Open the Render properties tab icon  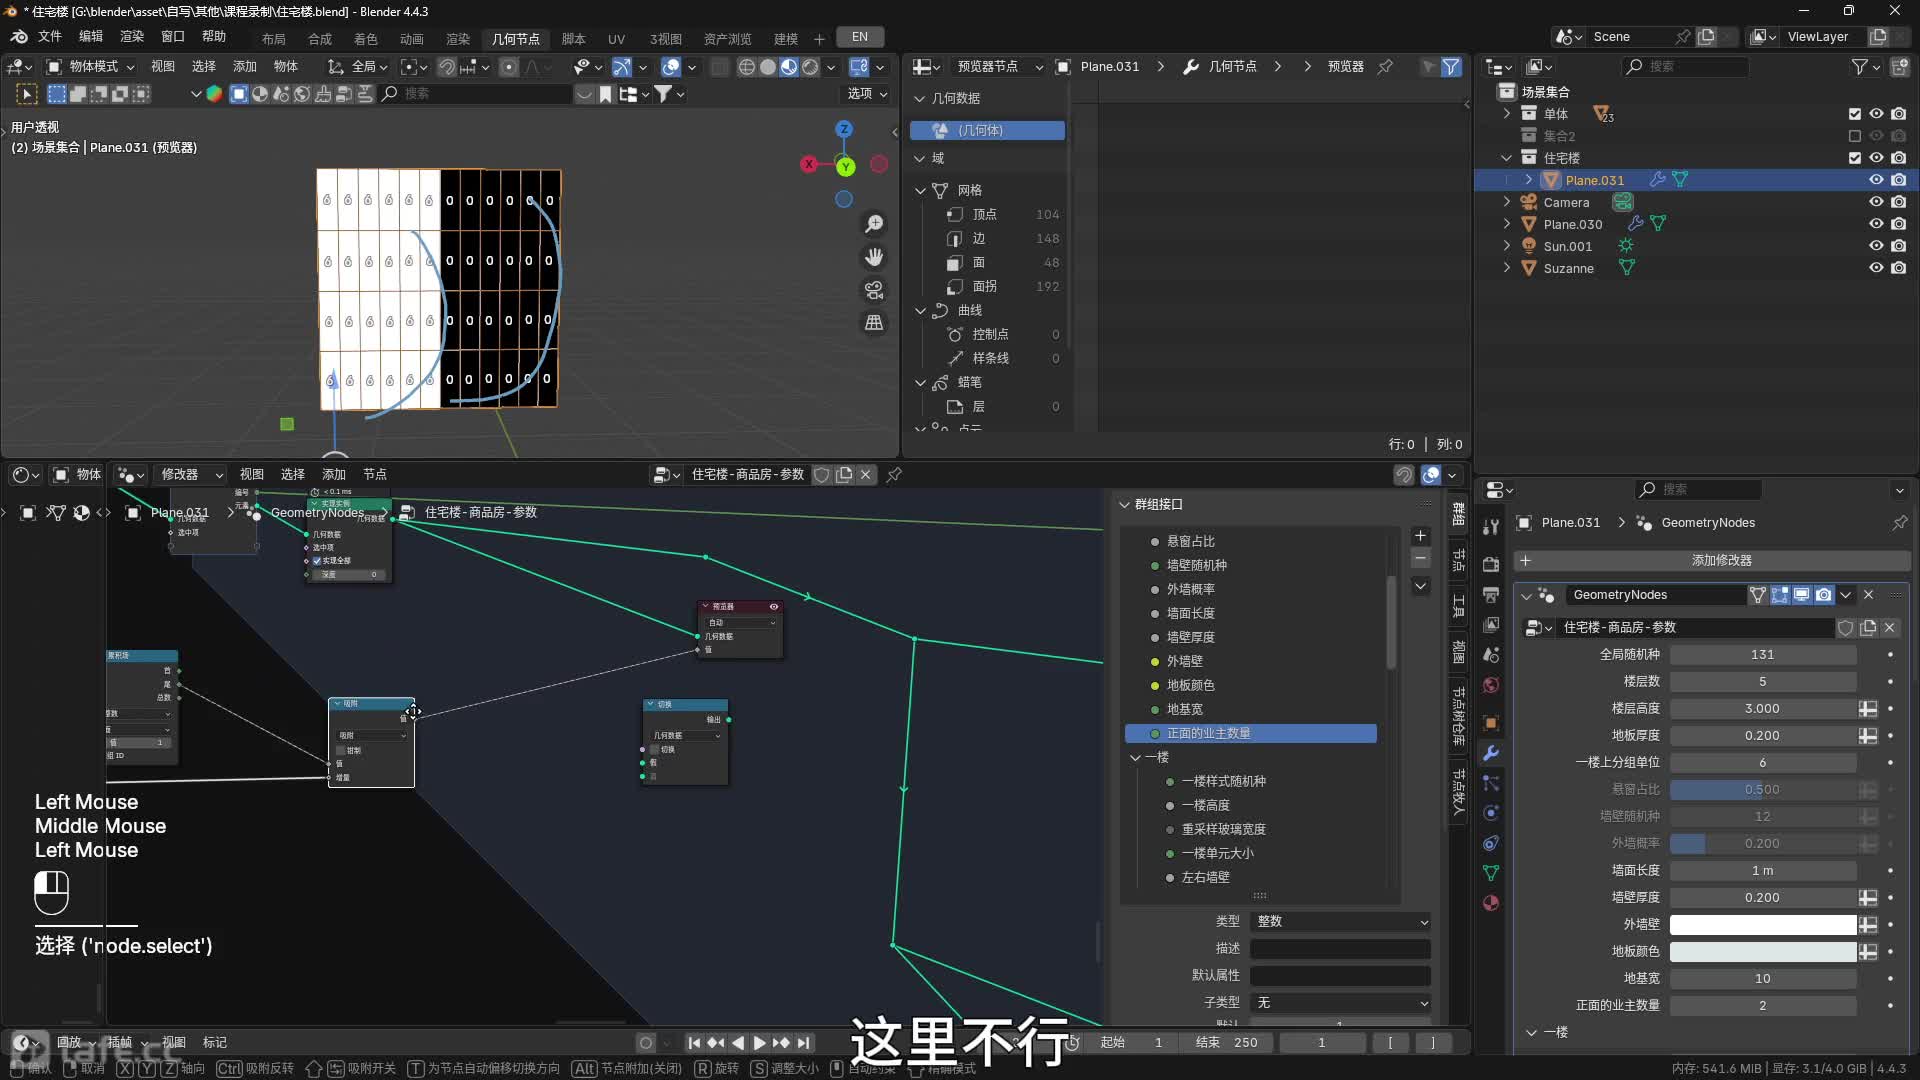pyautogui.click(x=1491, y=564)
